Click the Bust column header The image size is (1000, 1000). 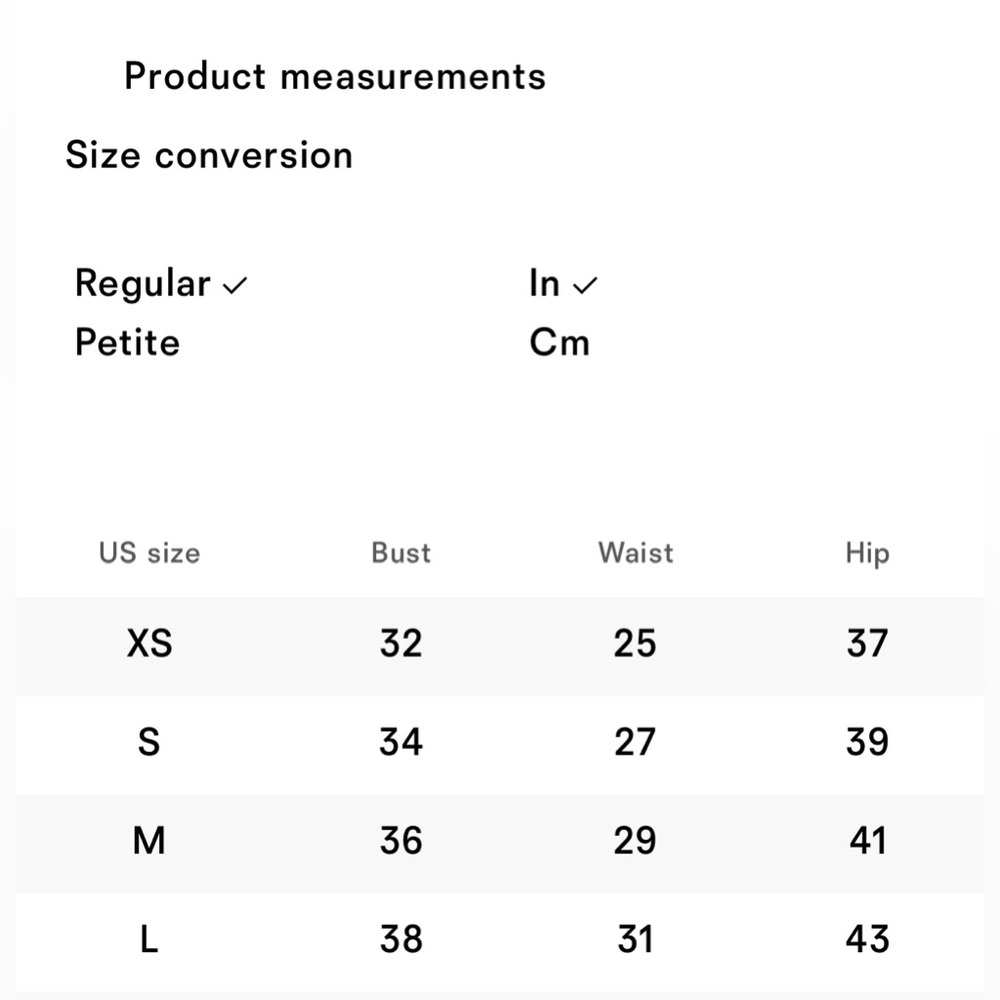[401, 553]
